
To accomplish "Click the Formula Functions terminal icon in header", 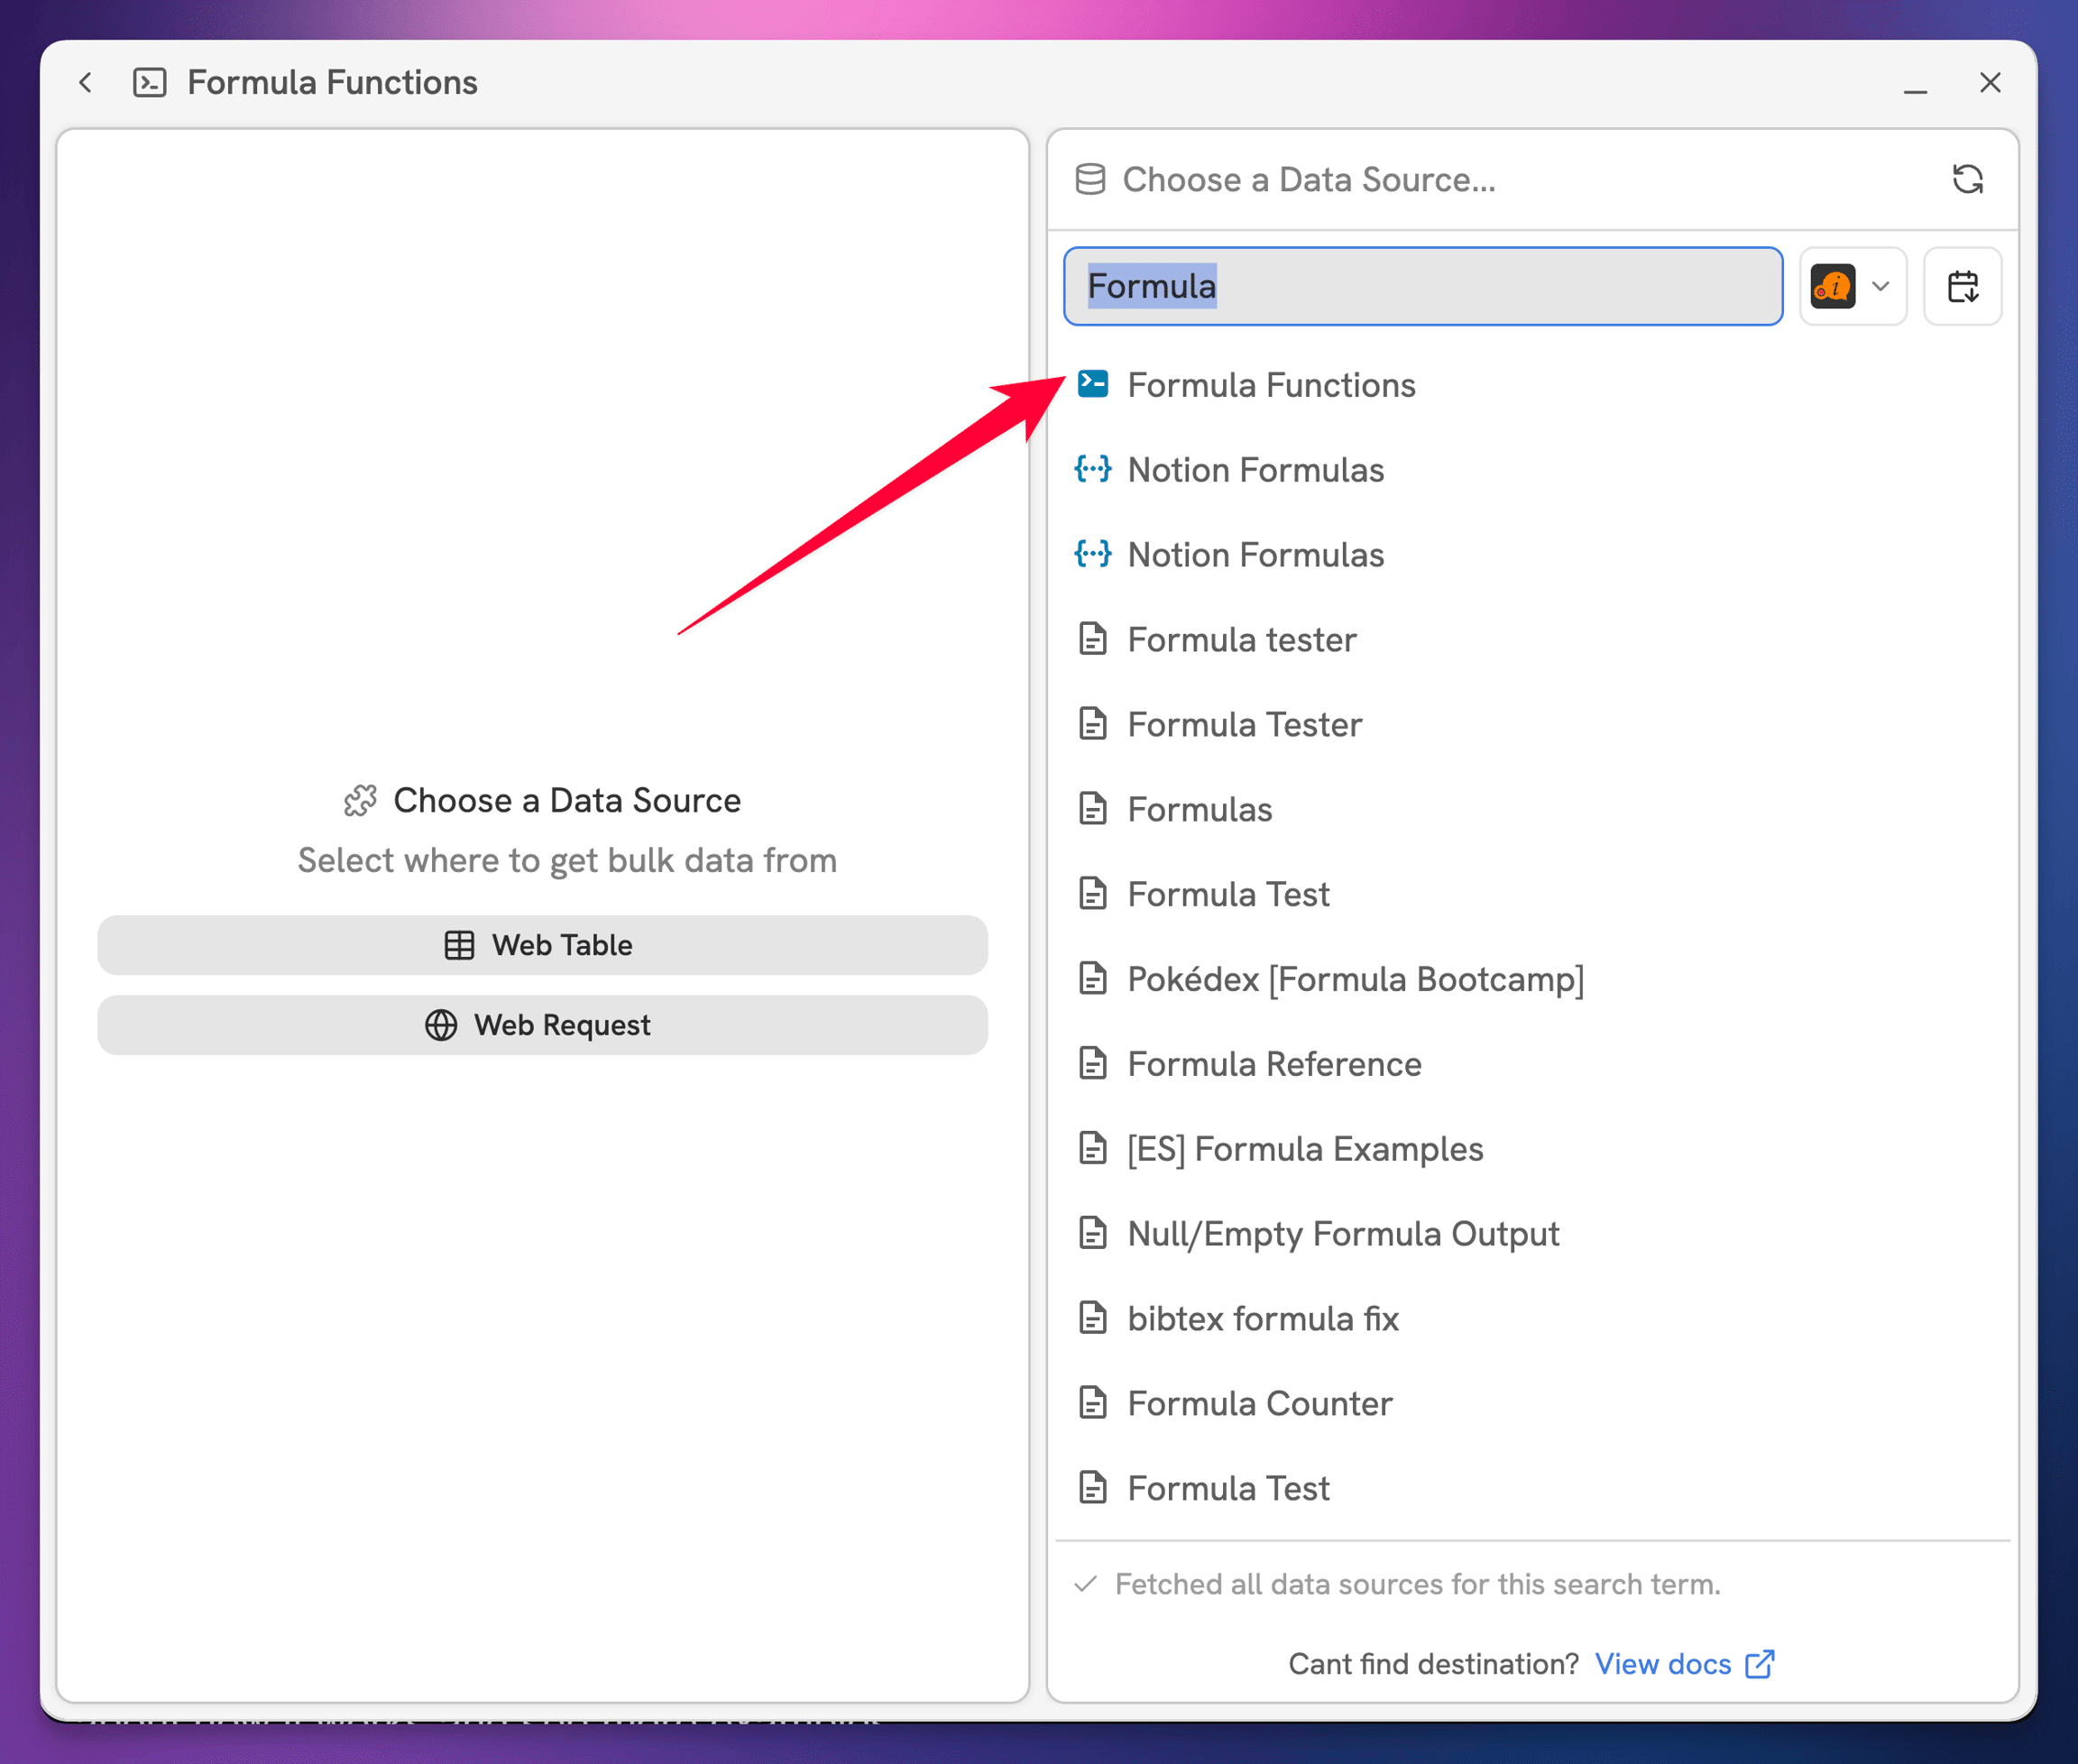I will tap(150, 82).
